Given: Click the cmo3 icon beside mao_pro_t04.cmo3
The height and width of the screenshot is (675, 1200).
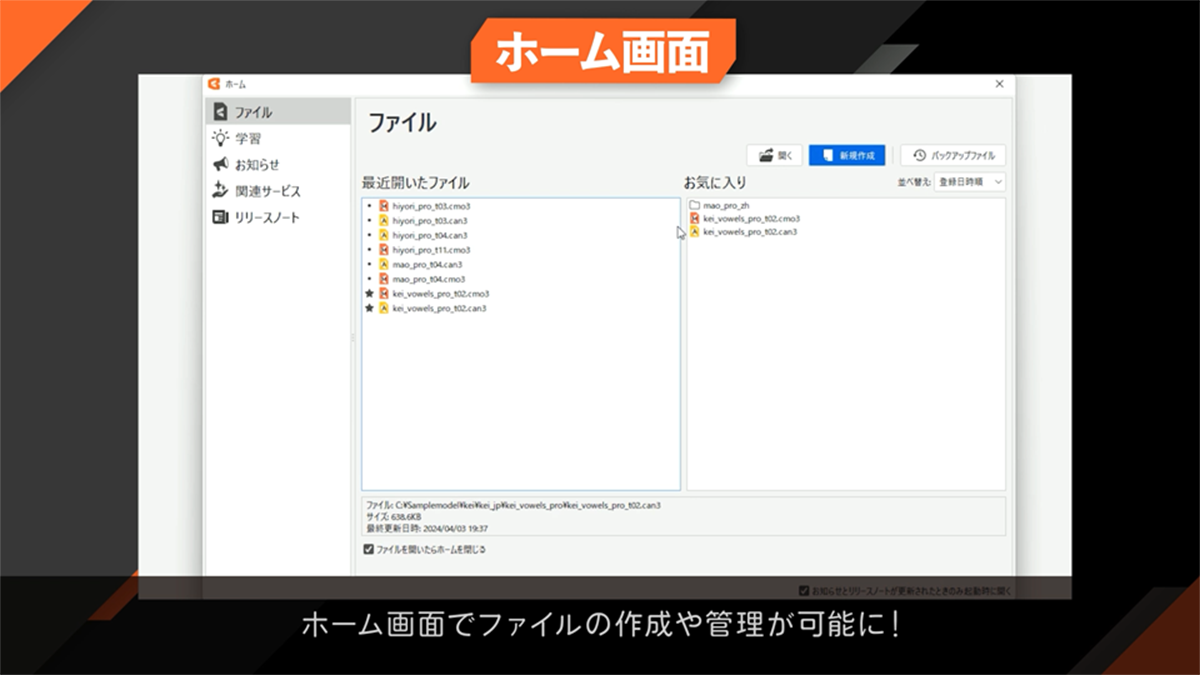Looking at the screenshot, I should click(384, 279).
